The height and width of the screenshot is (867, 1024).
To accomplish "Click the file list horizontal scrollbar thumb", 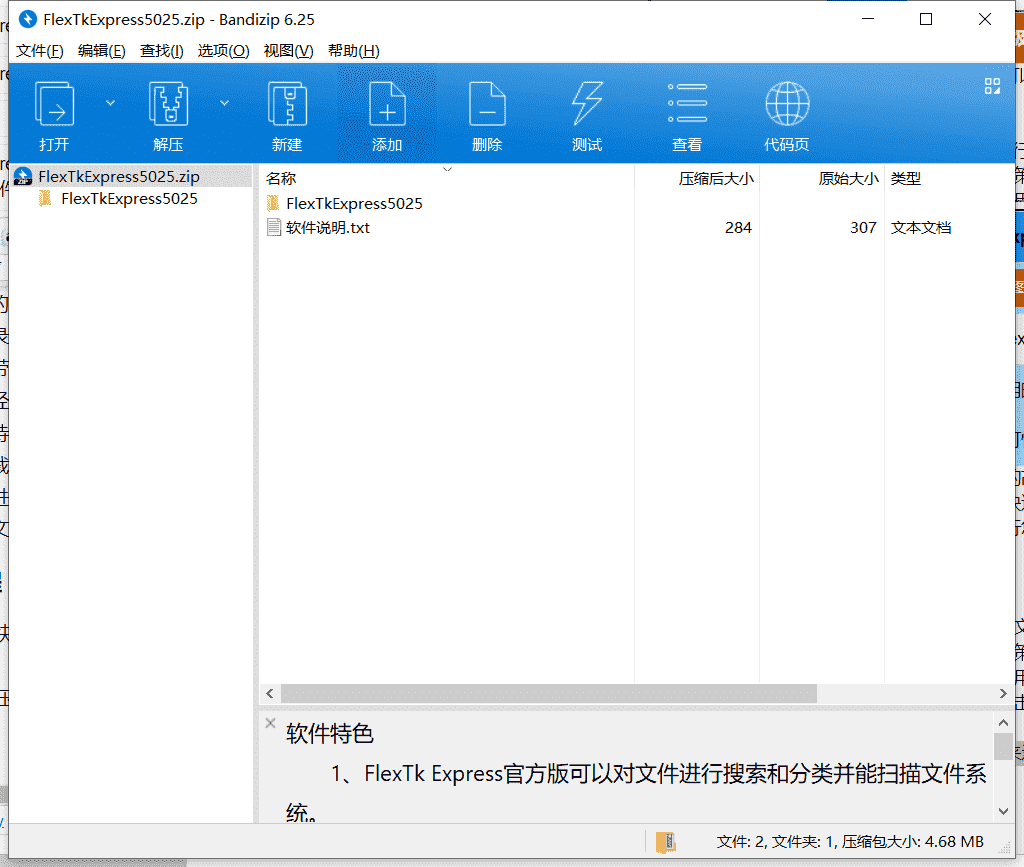I will pos(549,693).
